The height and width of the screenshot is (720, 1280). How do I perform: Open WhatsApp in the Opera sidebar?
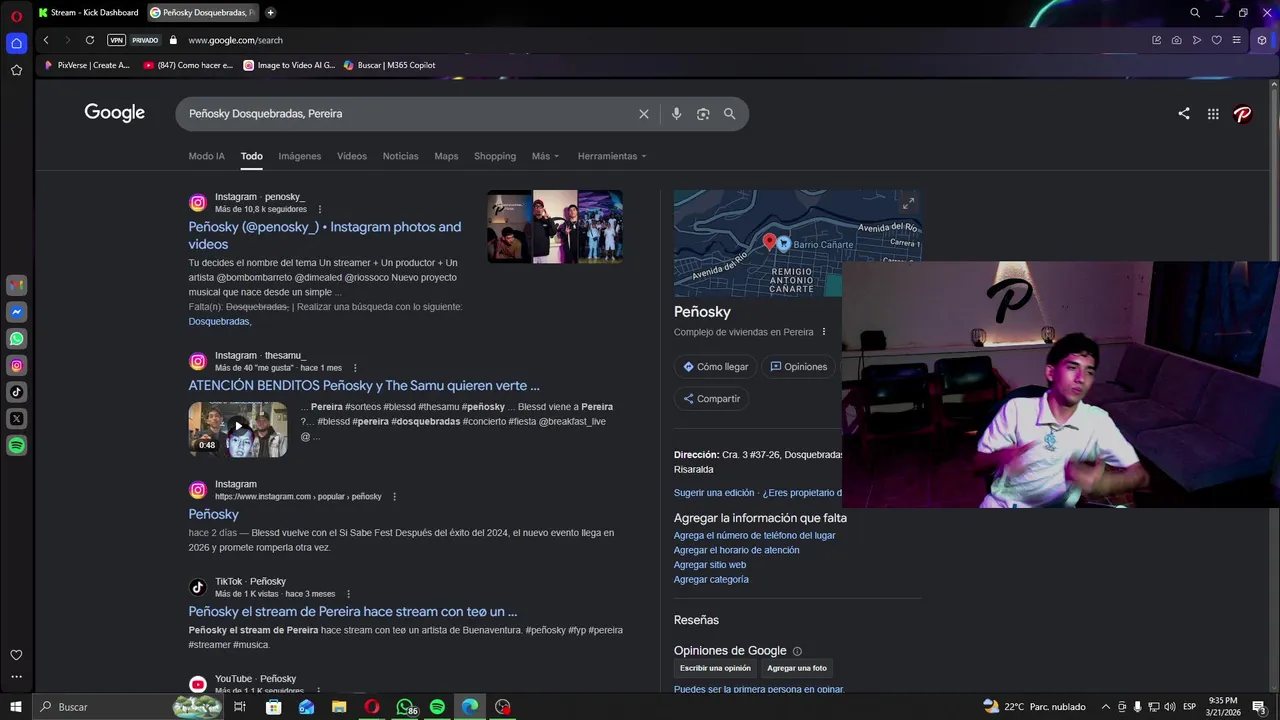[x=16, y=339]
